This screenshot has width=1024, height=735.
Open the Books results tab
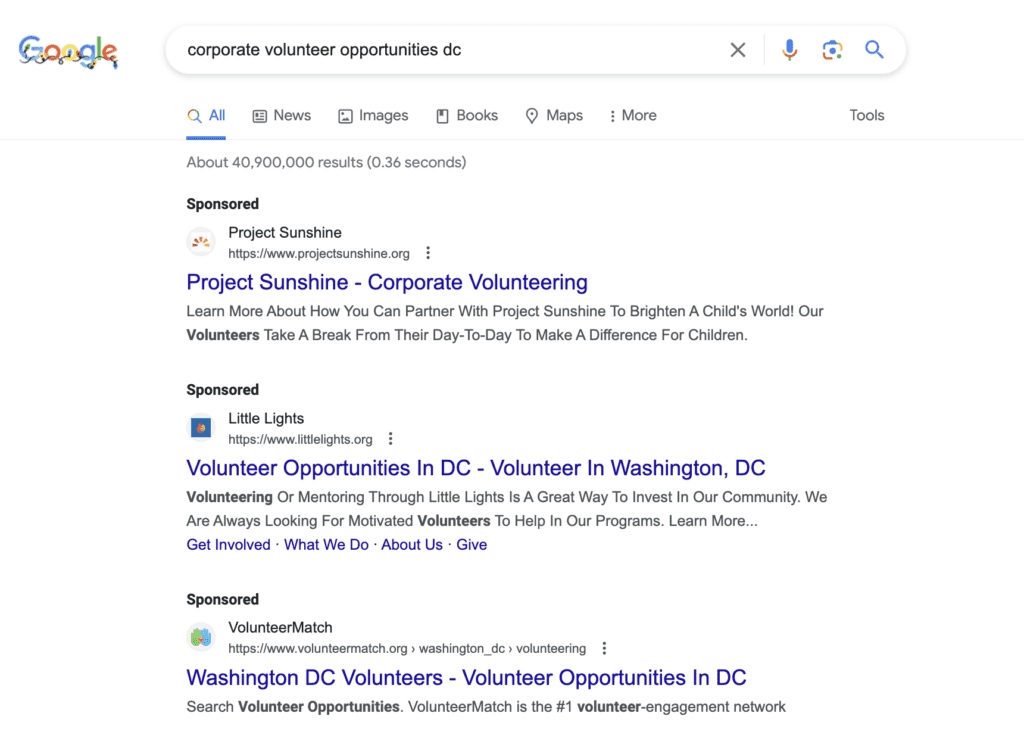pyautogui.click(x=467, y=116)
